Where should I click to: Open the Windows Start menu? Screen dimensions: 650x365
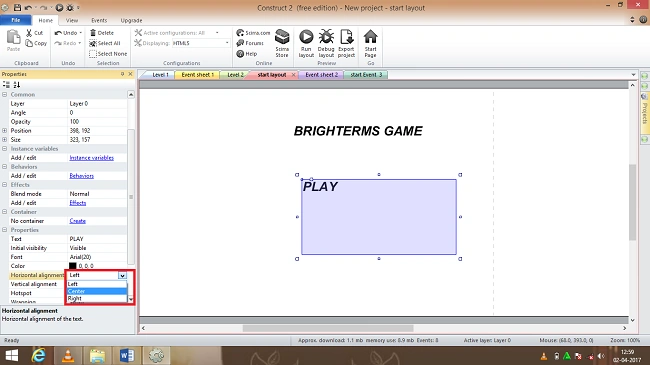point(12,355)
